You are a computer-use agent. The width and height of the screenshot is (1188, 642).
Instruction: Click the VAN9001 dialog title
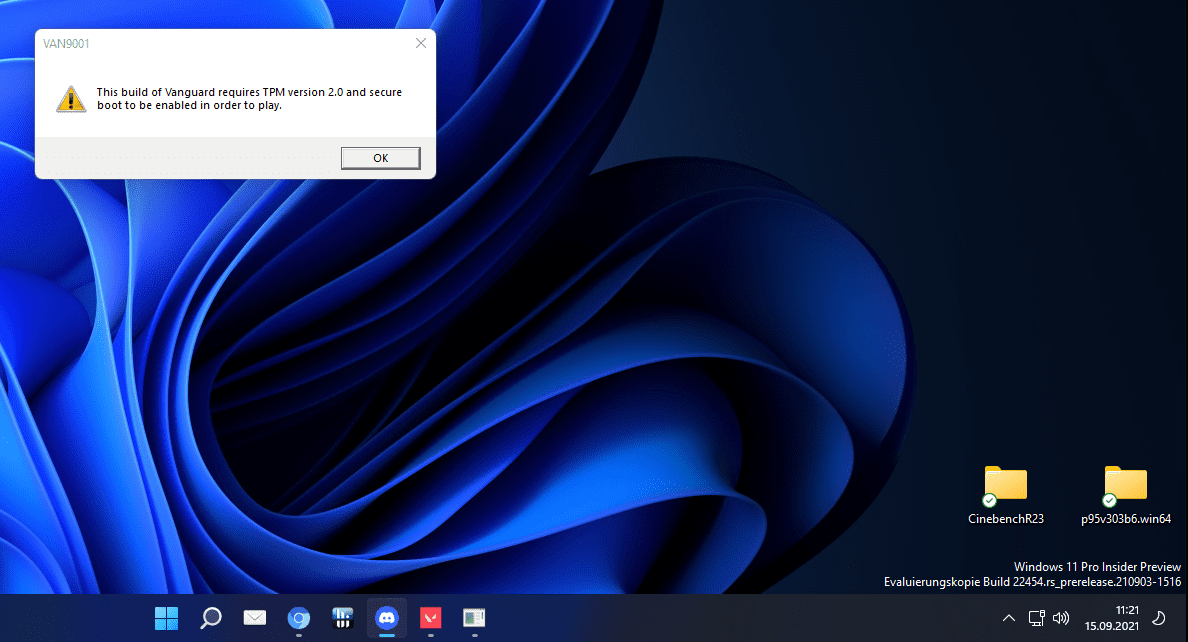66,44
